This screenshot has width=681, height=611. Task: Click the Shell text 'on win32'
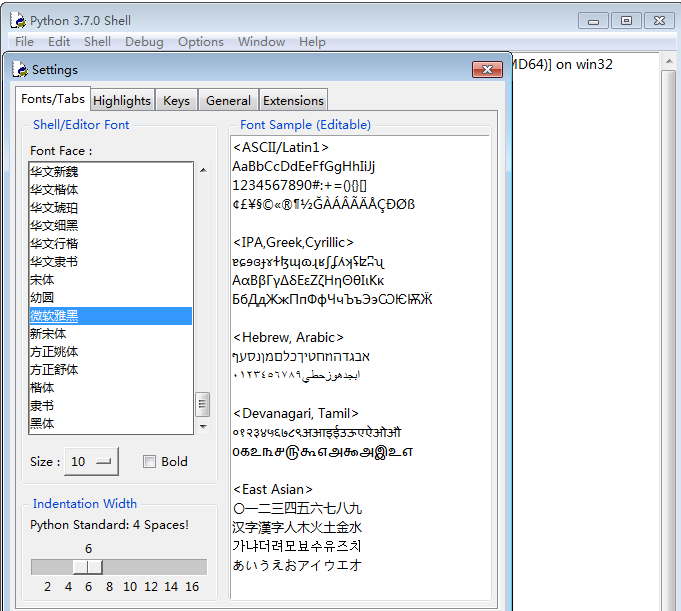(x=584, y=64)
